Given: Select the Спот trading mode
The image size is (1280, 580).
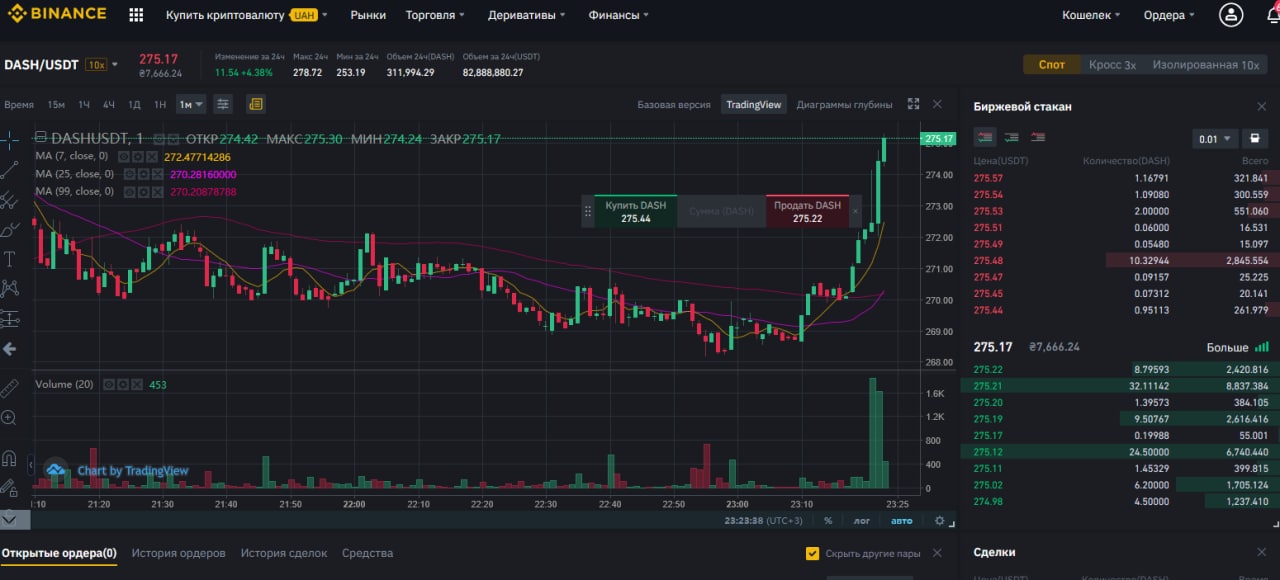Looking at the screenshot, I should 1051,64.
